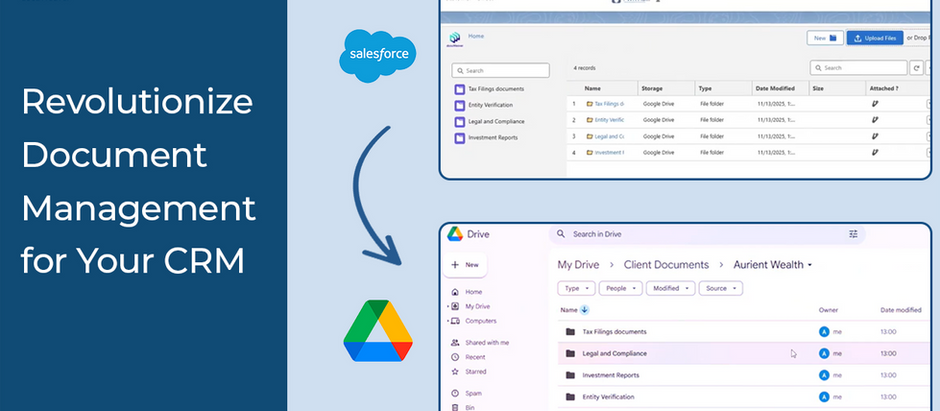
Task: Go to Client Documents in the breadcrumb path
Action: point(666,265)
